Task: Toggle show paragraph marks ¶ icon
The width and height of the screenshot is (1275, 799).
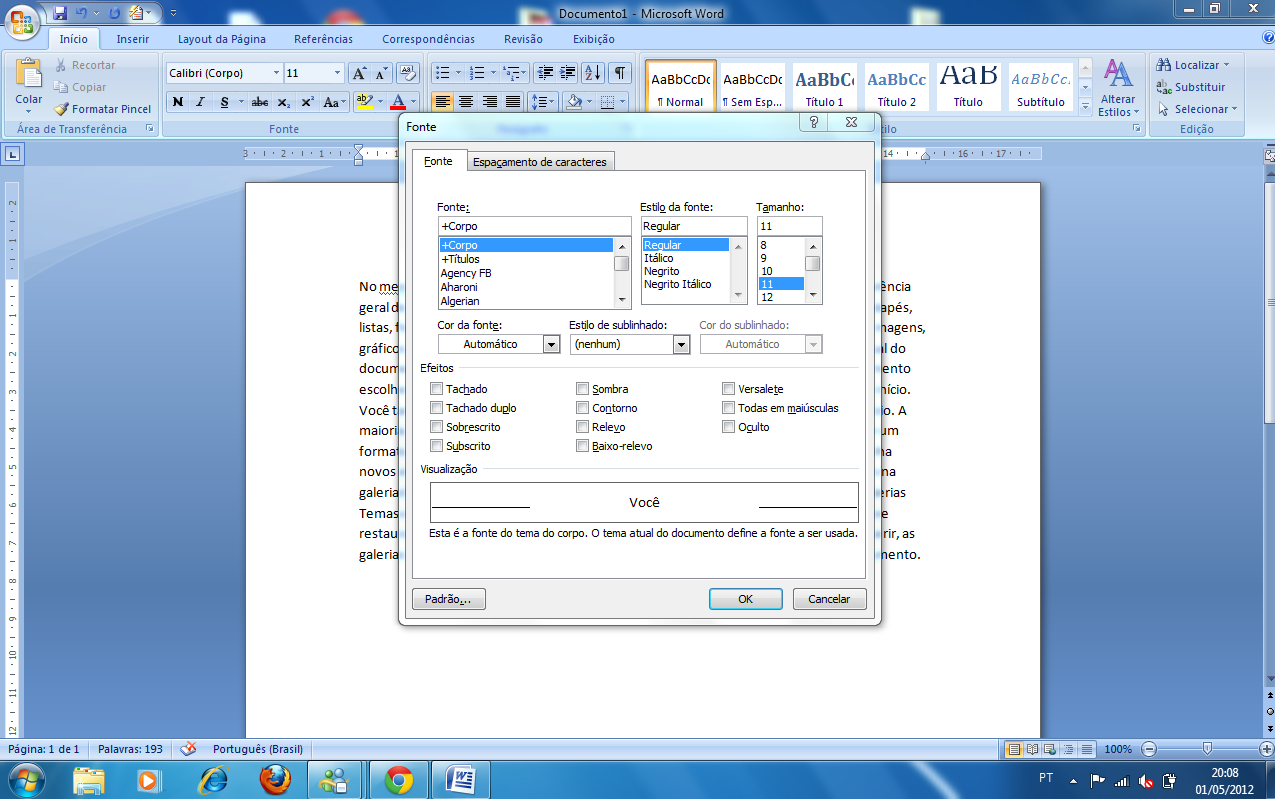Action: (x=621, y=73)
